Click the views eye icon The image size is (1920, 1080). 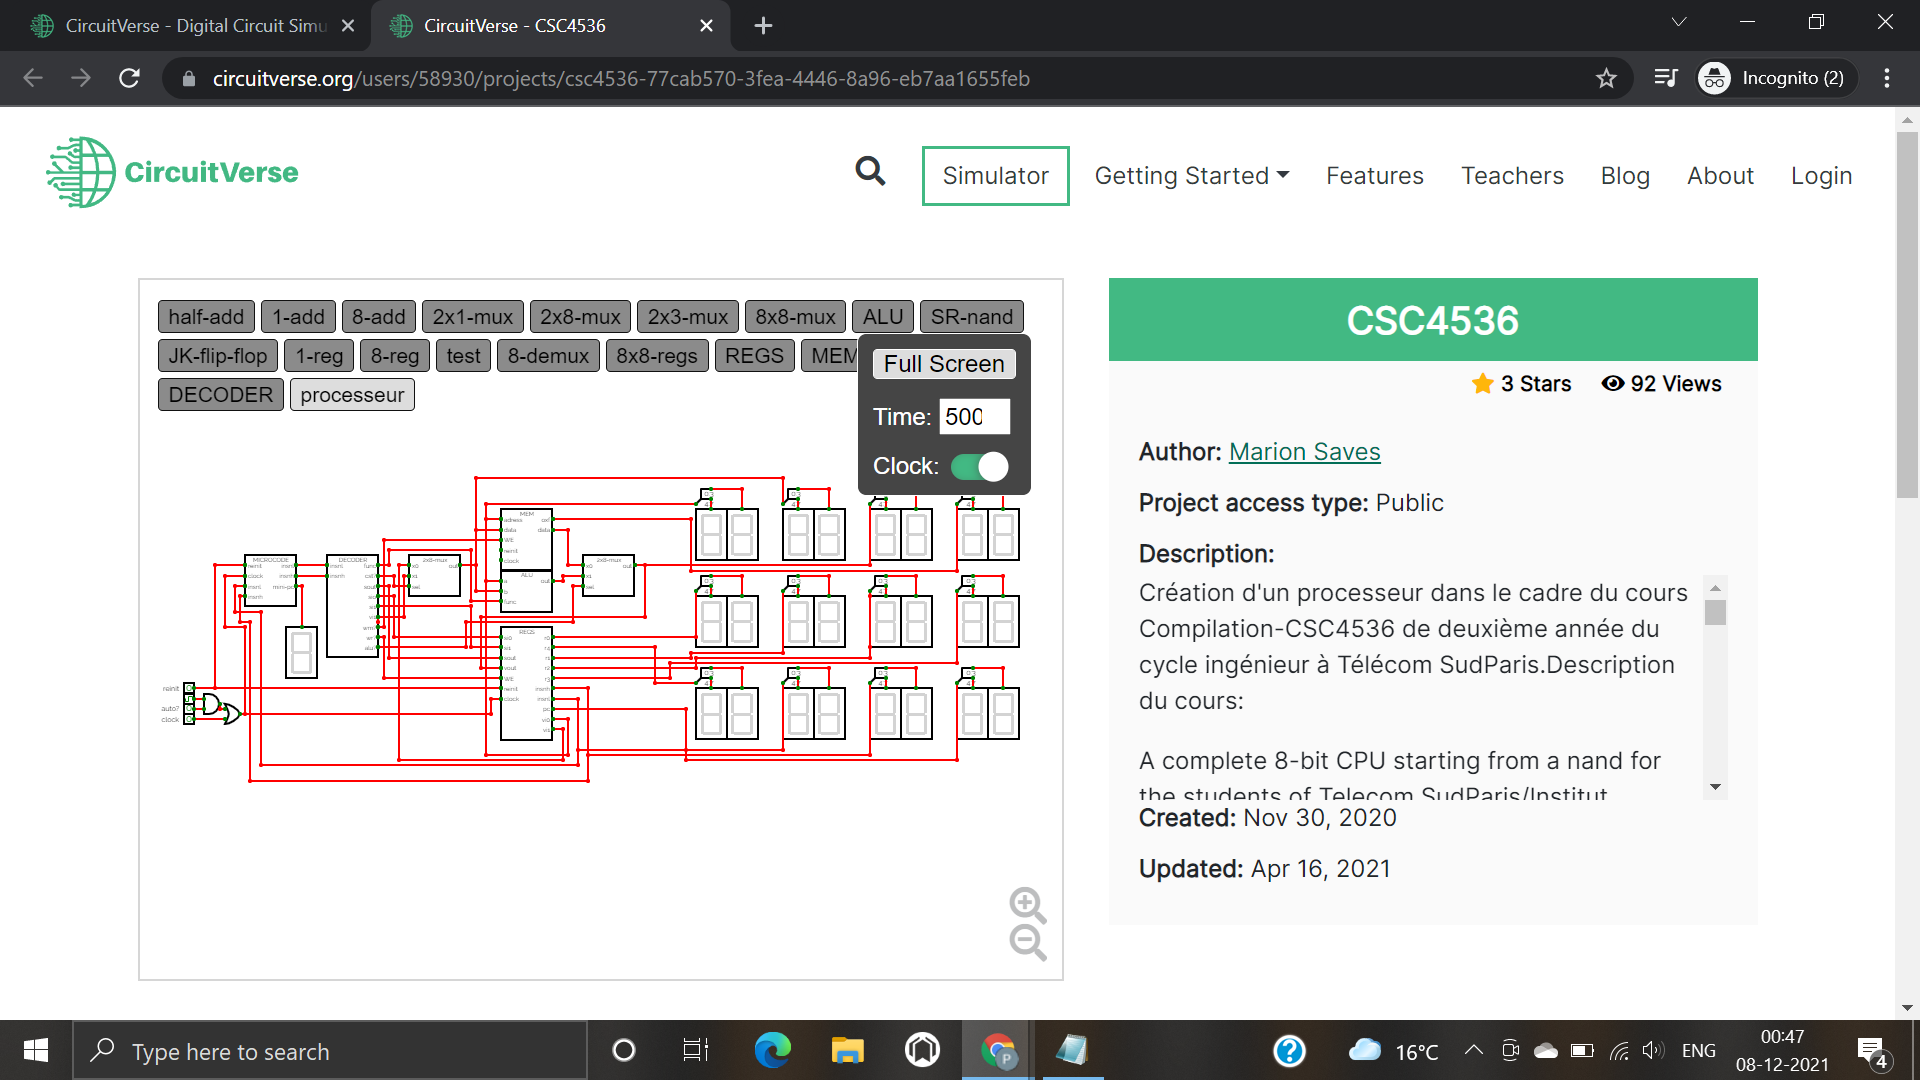[x=1612, y=383]
